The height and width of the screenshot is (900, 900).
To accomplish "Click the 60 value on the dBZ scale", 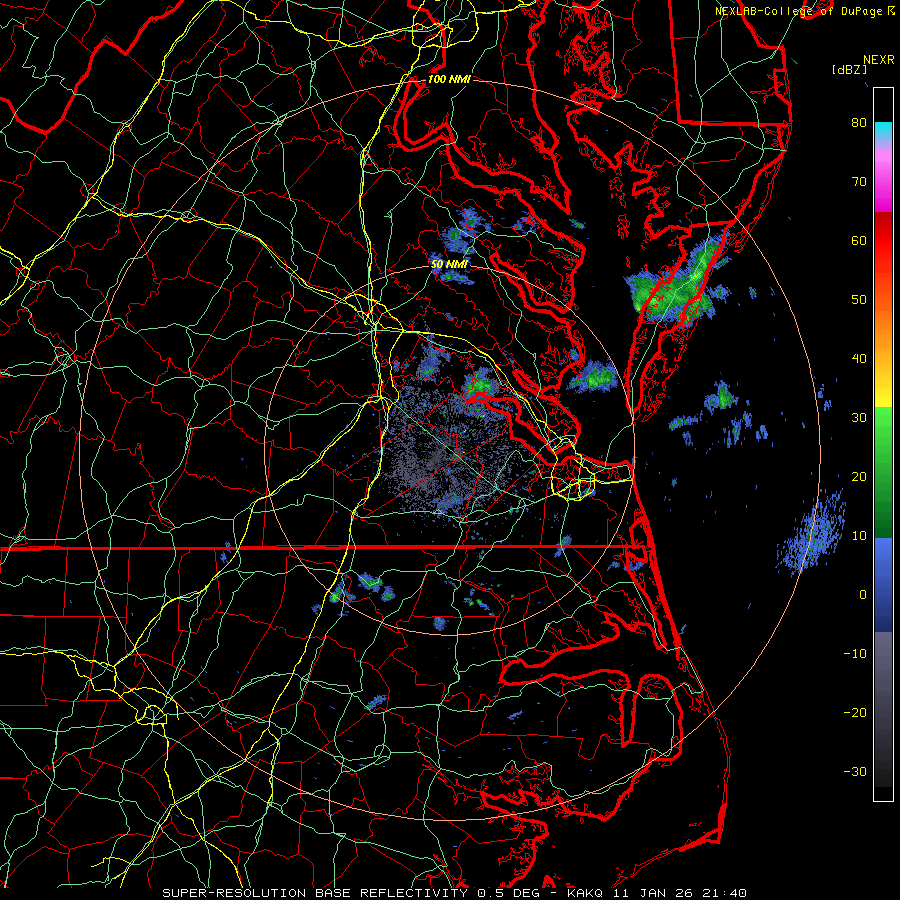I will click(859, 240).
